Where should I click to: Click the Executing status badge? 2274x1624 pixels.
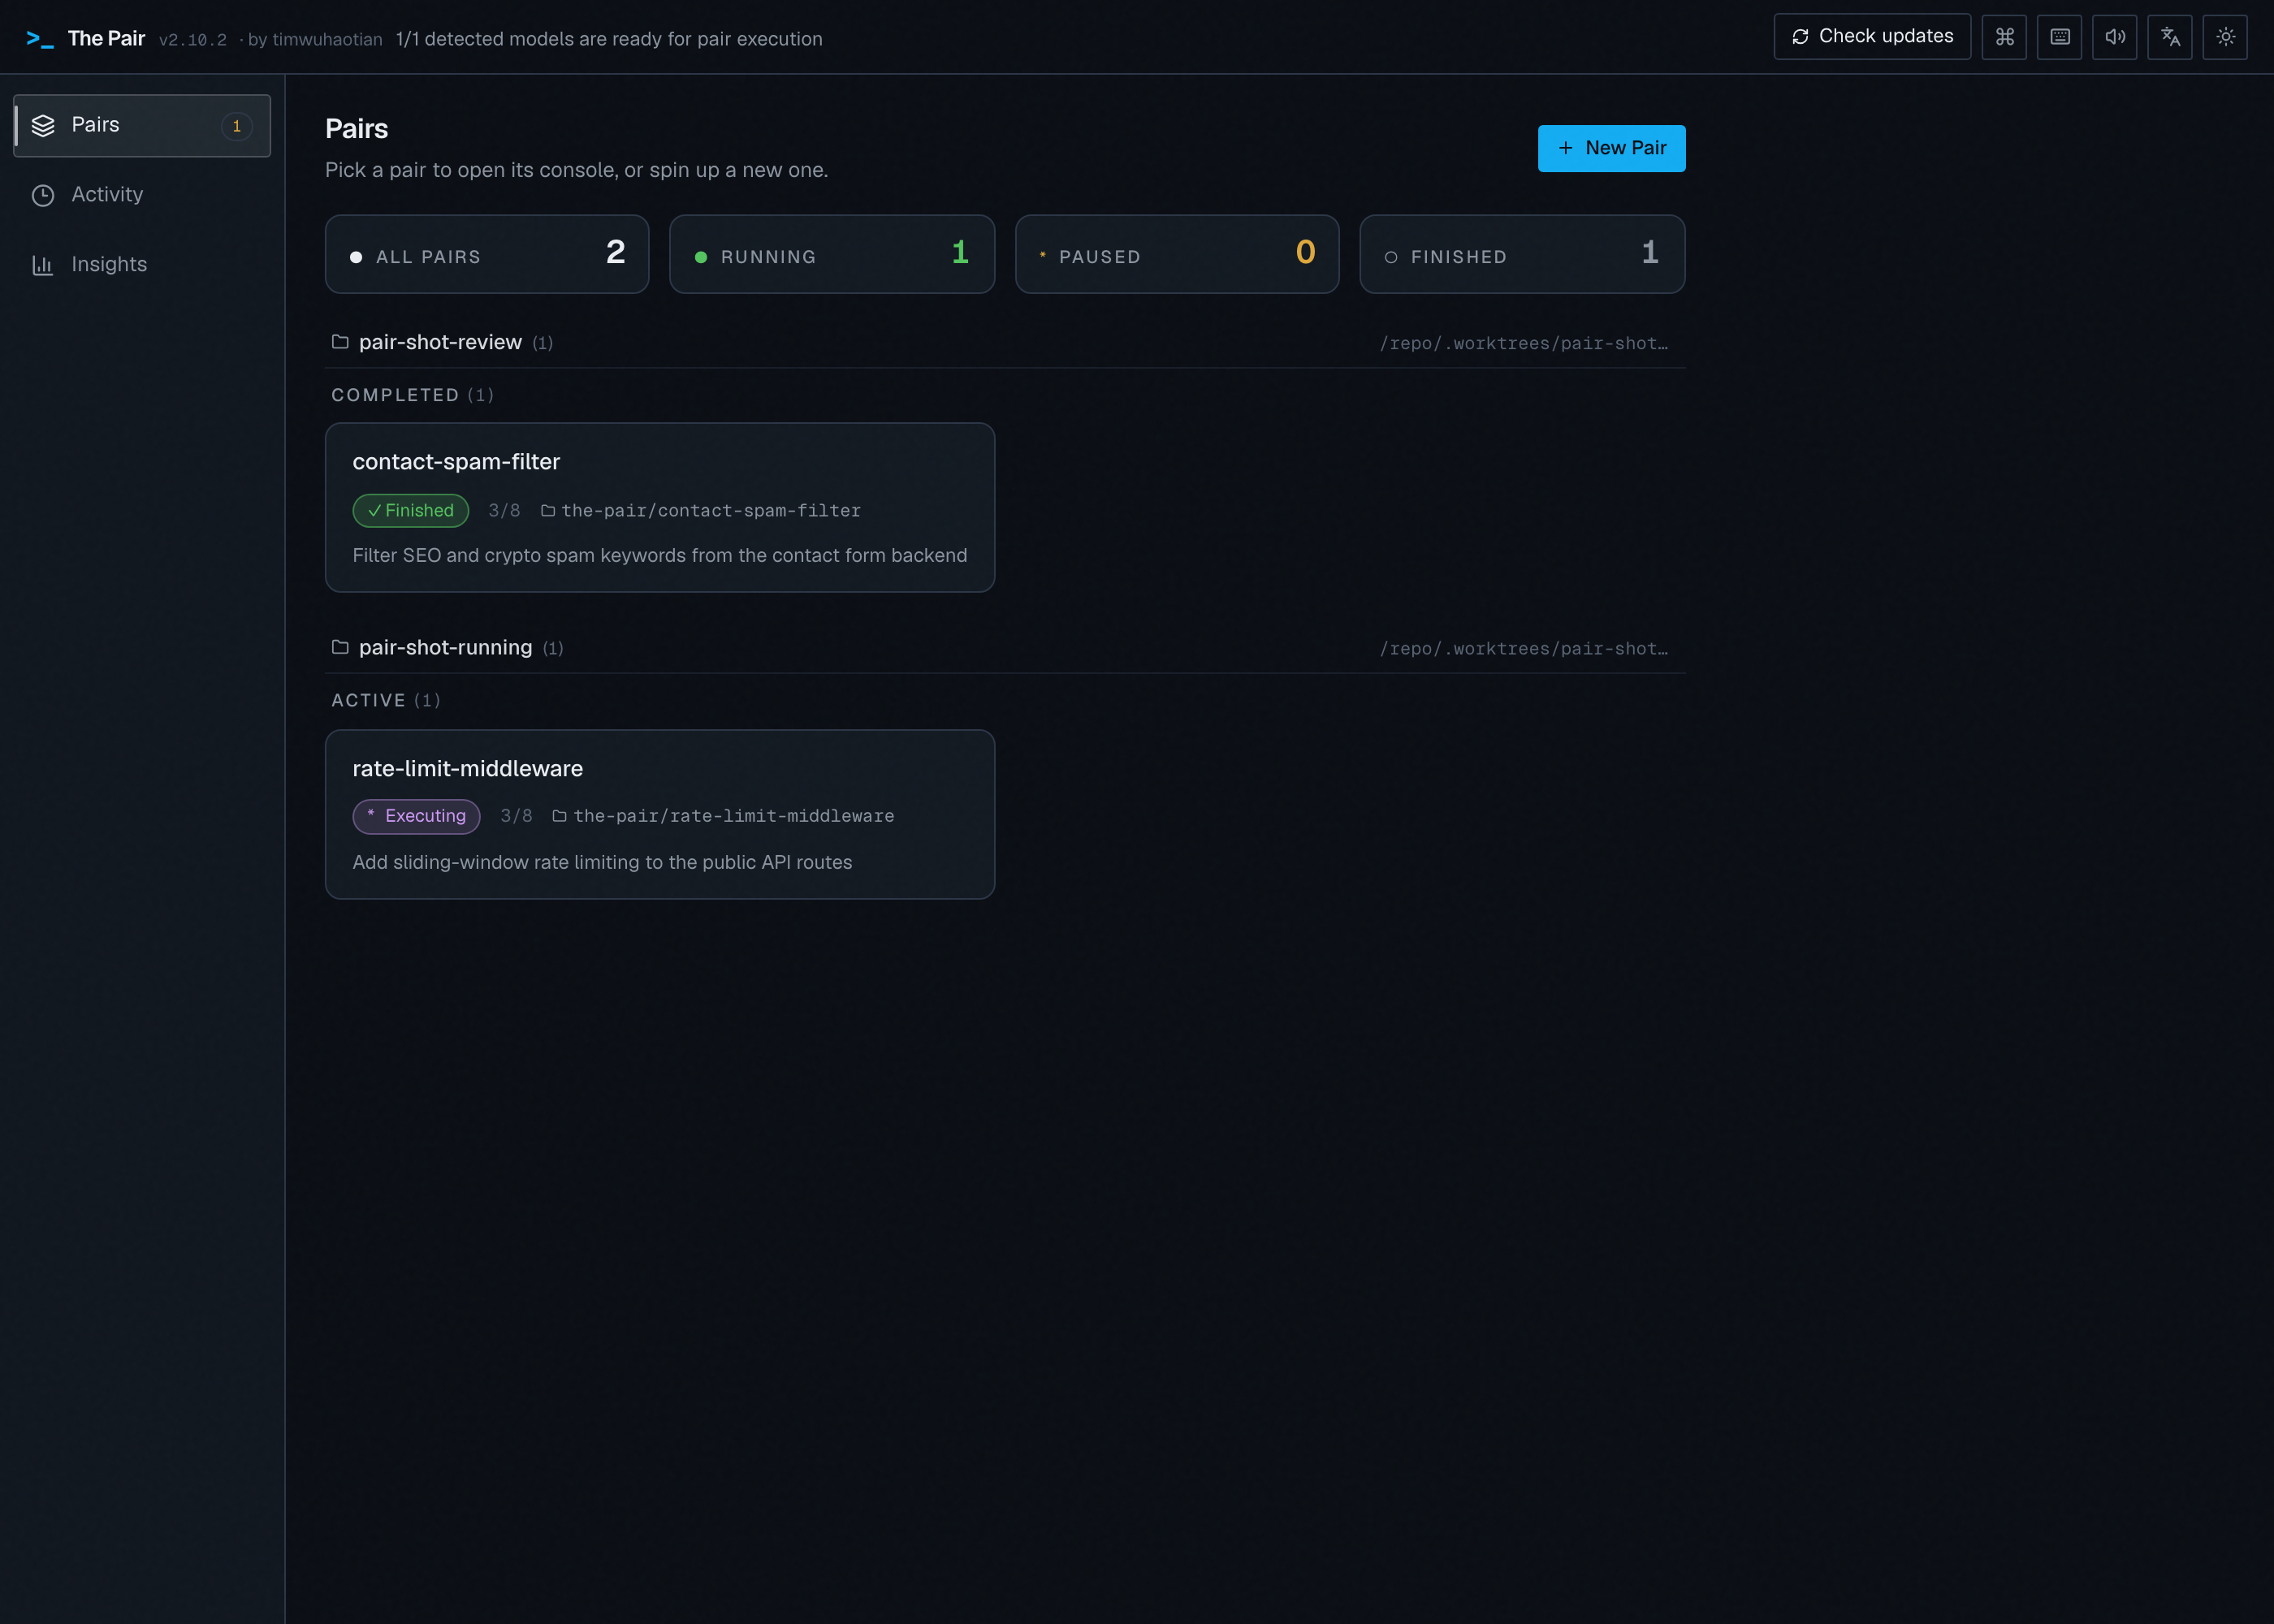pos(416,816)
